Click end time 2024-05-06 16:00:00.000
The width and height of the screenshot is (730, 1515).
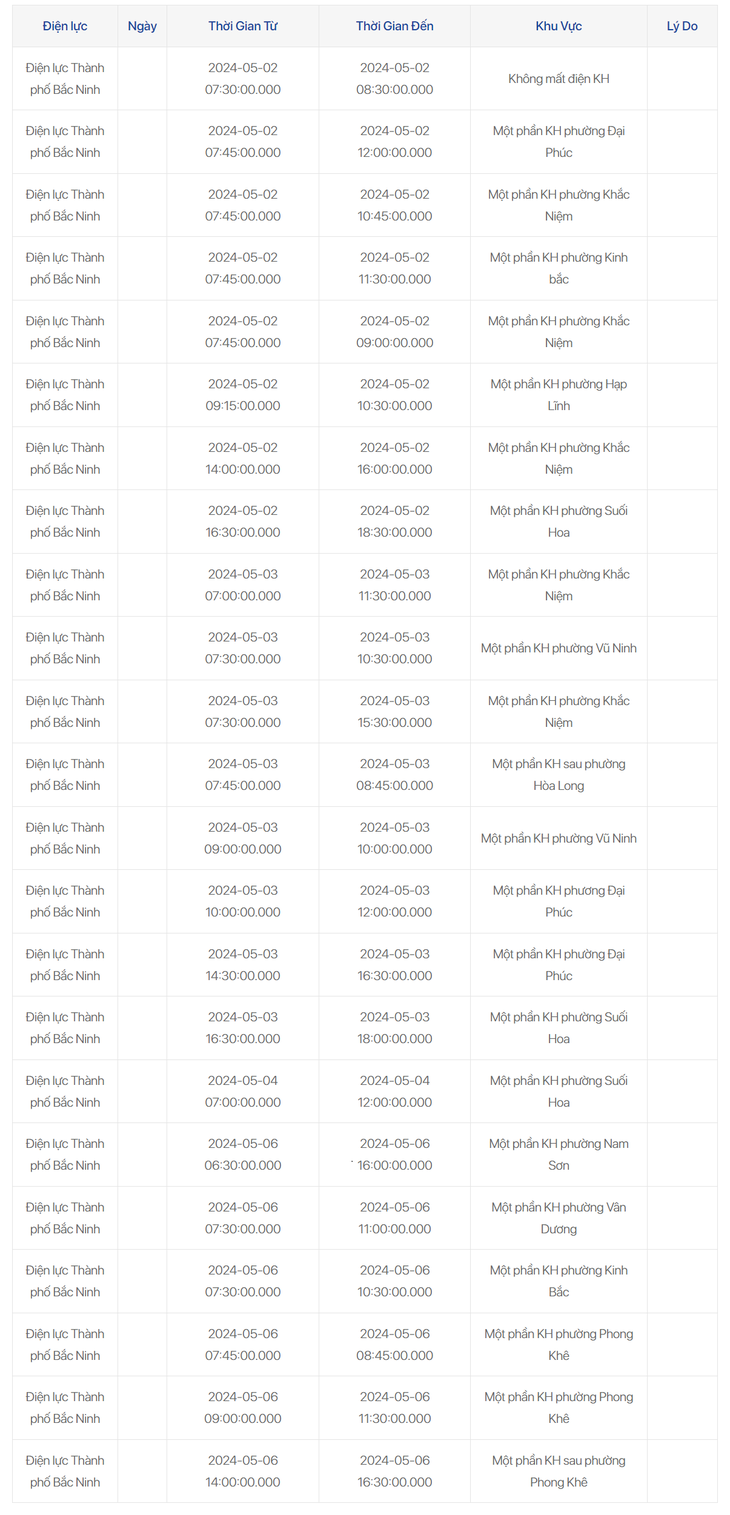click(395, 1154)
